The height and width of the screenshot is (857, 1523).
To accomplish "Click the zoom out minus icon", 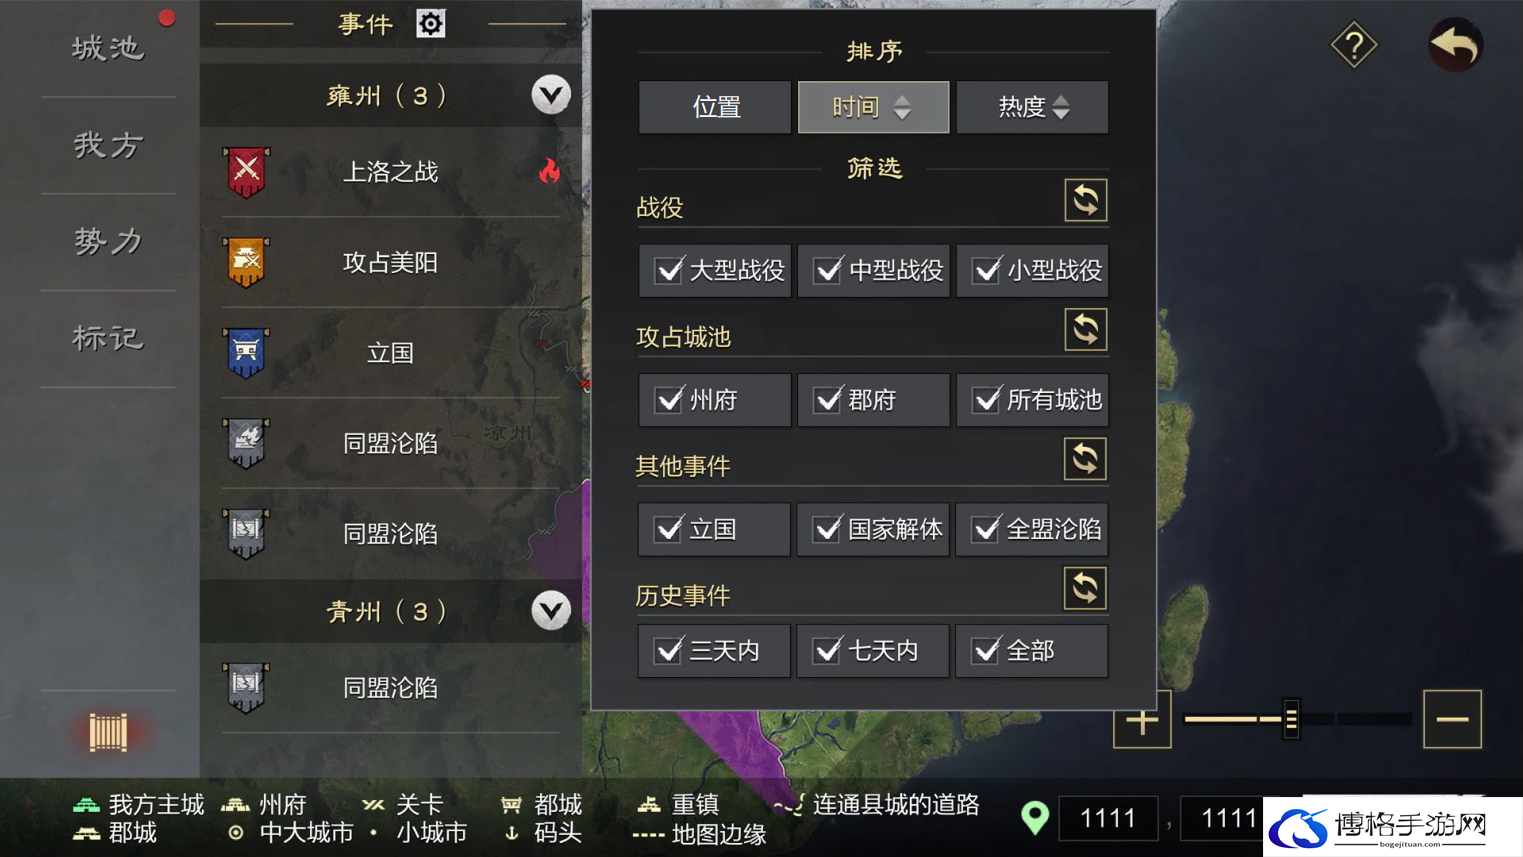I will pos(1452,719).
